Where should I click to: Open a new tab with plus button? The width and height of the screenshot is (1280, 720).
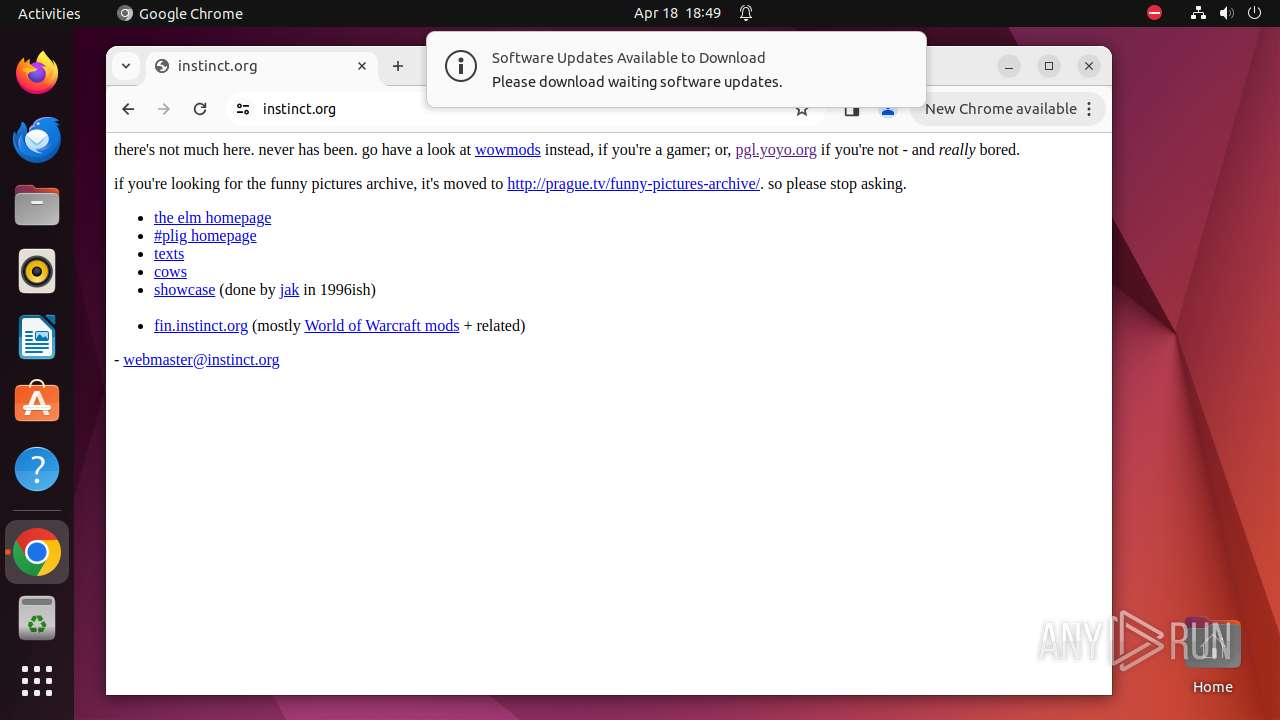(398, 66)
